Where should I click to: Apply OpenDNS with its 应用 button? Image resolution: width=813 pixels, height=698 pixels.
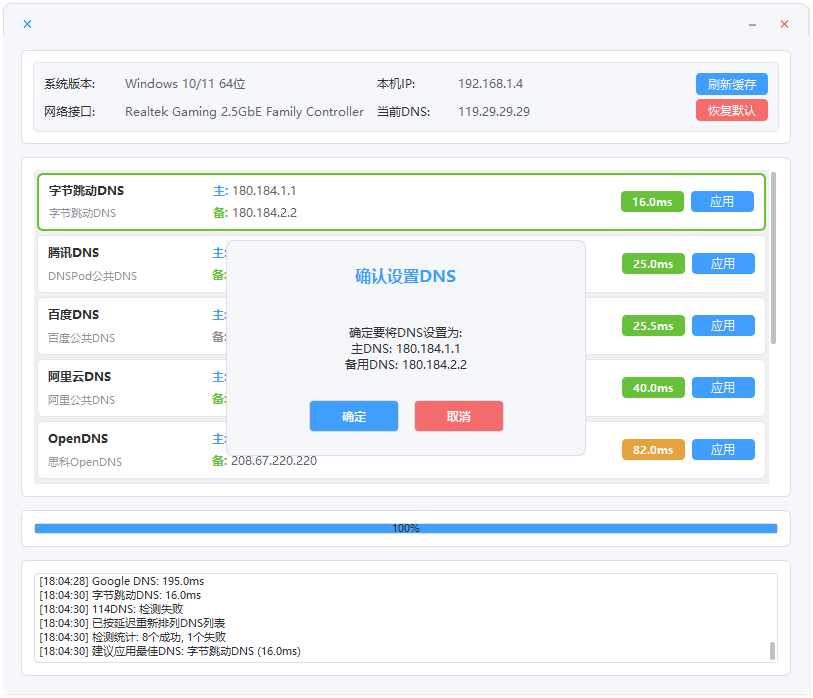pyautogui.click(x=723, y=449)
